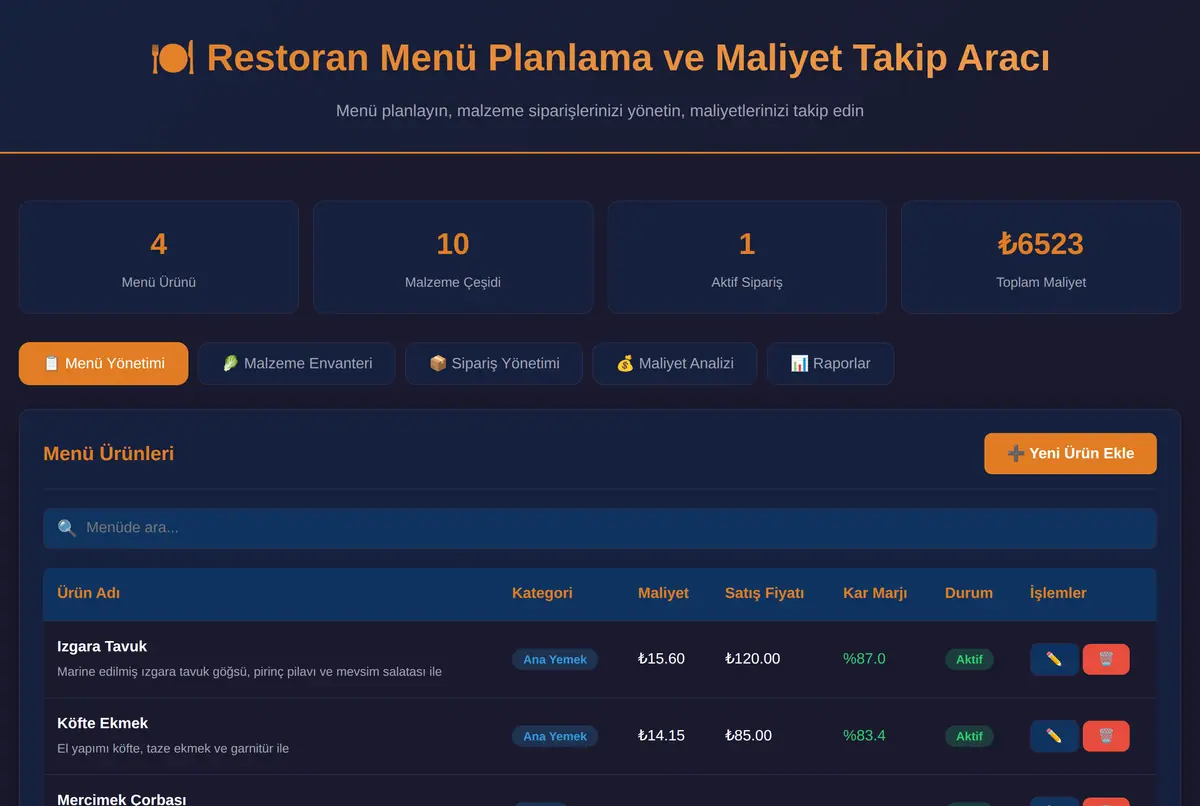Image resolution: width=1200 pixels, height=806 pixels.
Task: Switch to the Malzeme Envanteri tab
Action: [296, 363]
